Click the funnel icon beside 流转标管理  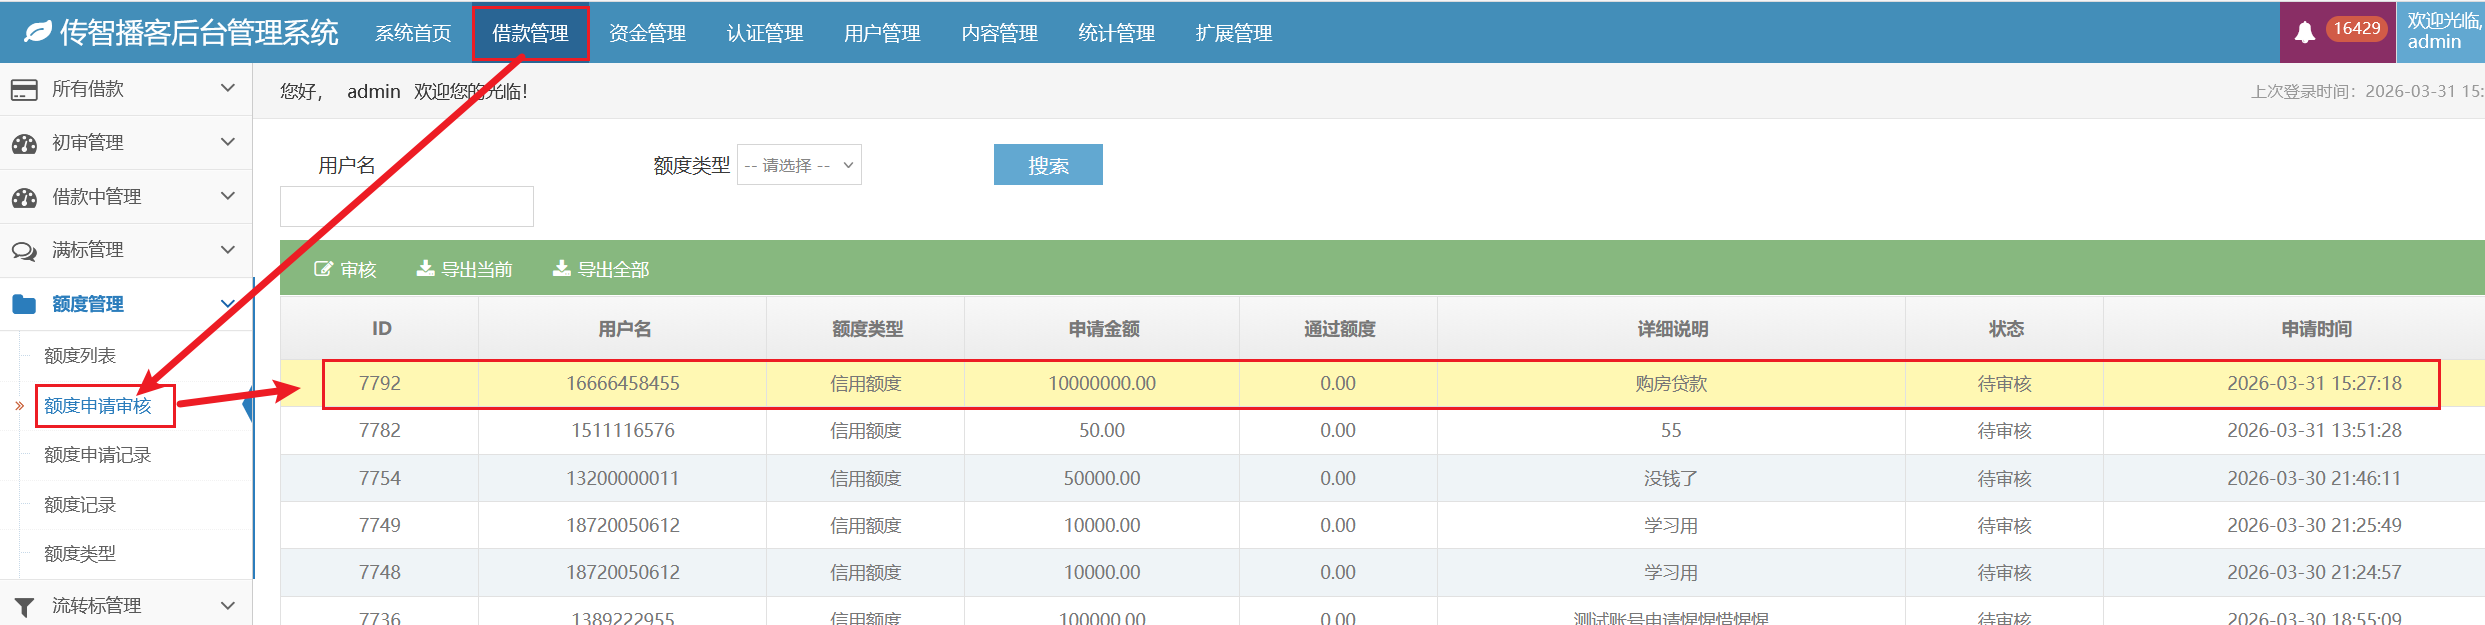pyautogui.click(x=24, y=606)
